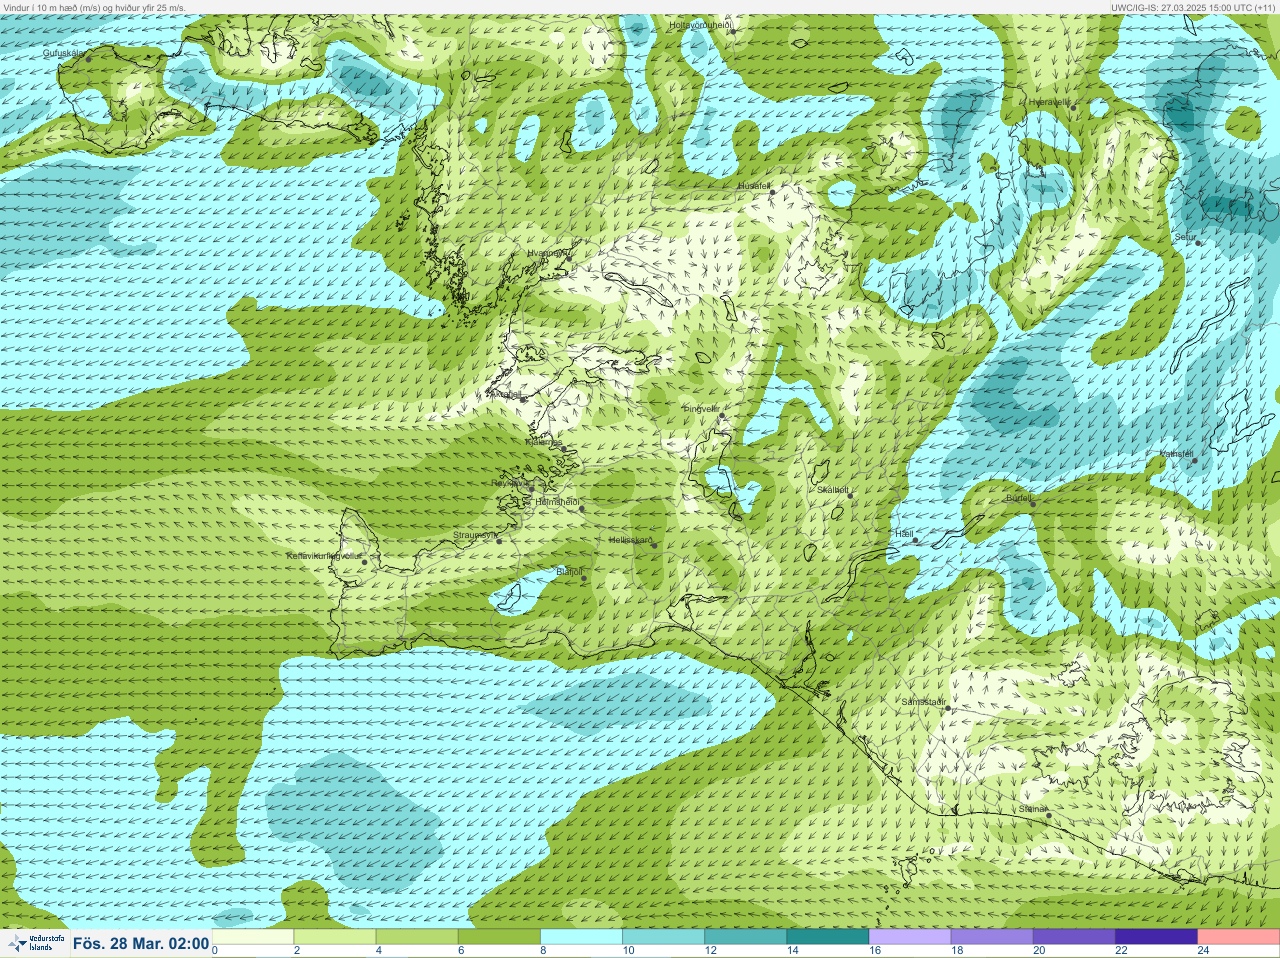Click the Vatnsfell station label
This screenshot has width=1280, height=958.
coord(1176,453)
